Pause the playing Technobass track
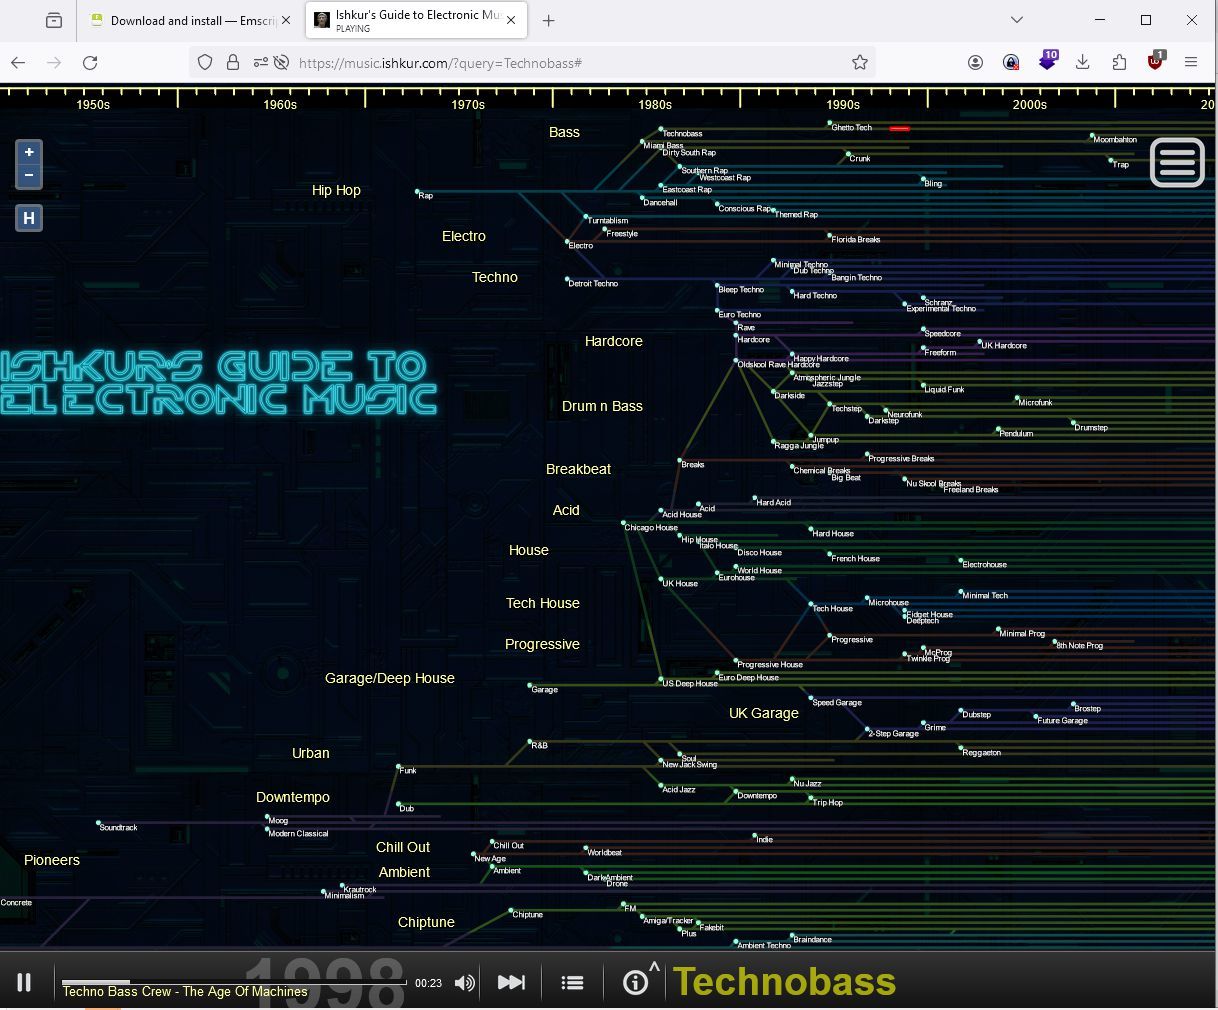1218x1010 pixels. [24, 982]
